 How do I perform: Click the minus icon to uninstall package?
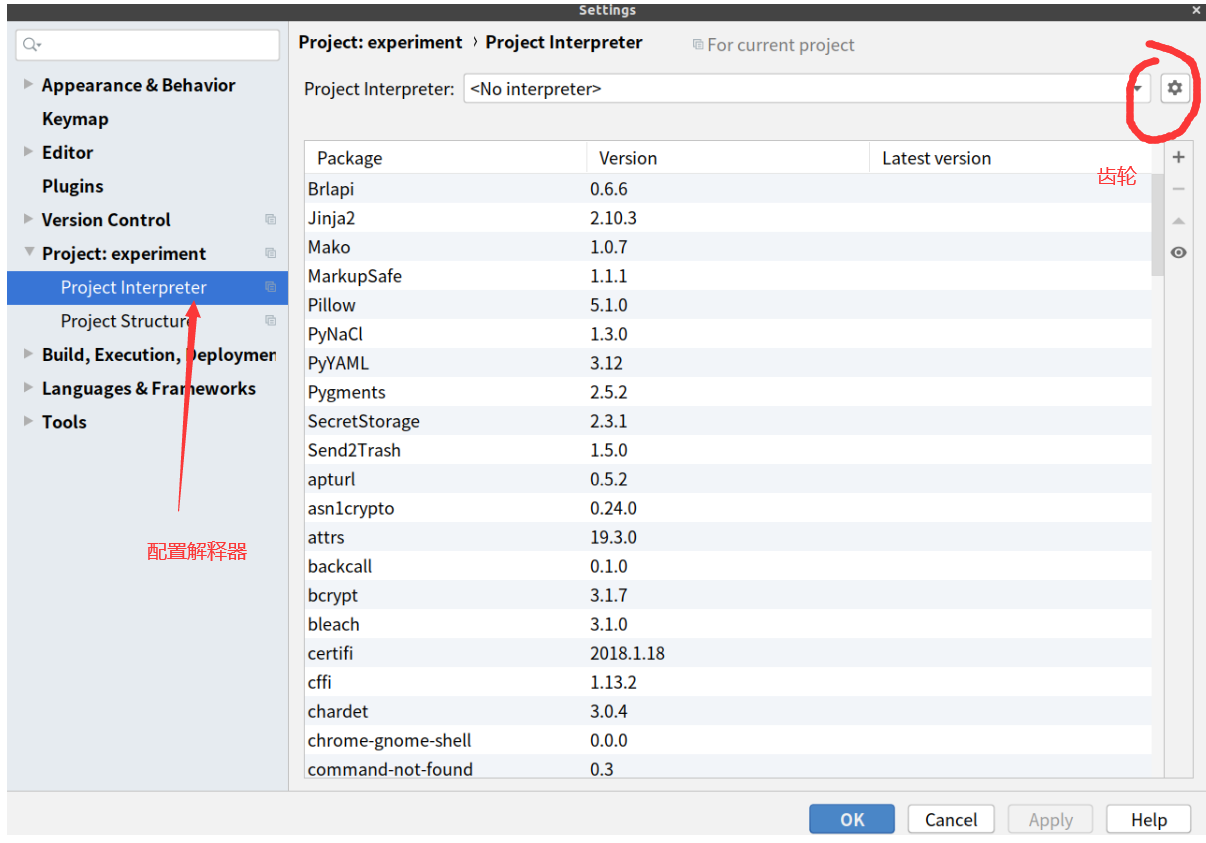click(x=1179, y=189)
